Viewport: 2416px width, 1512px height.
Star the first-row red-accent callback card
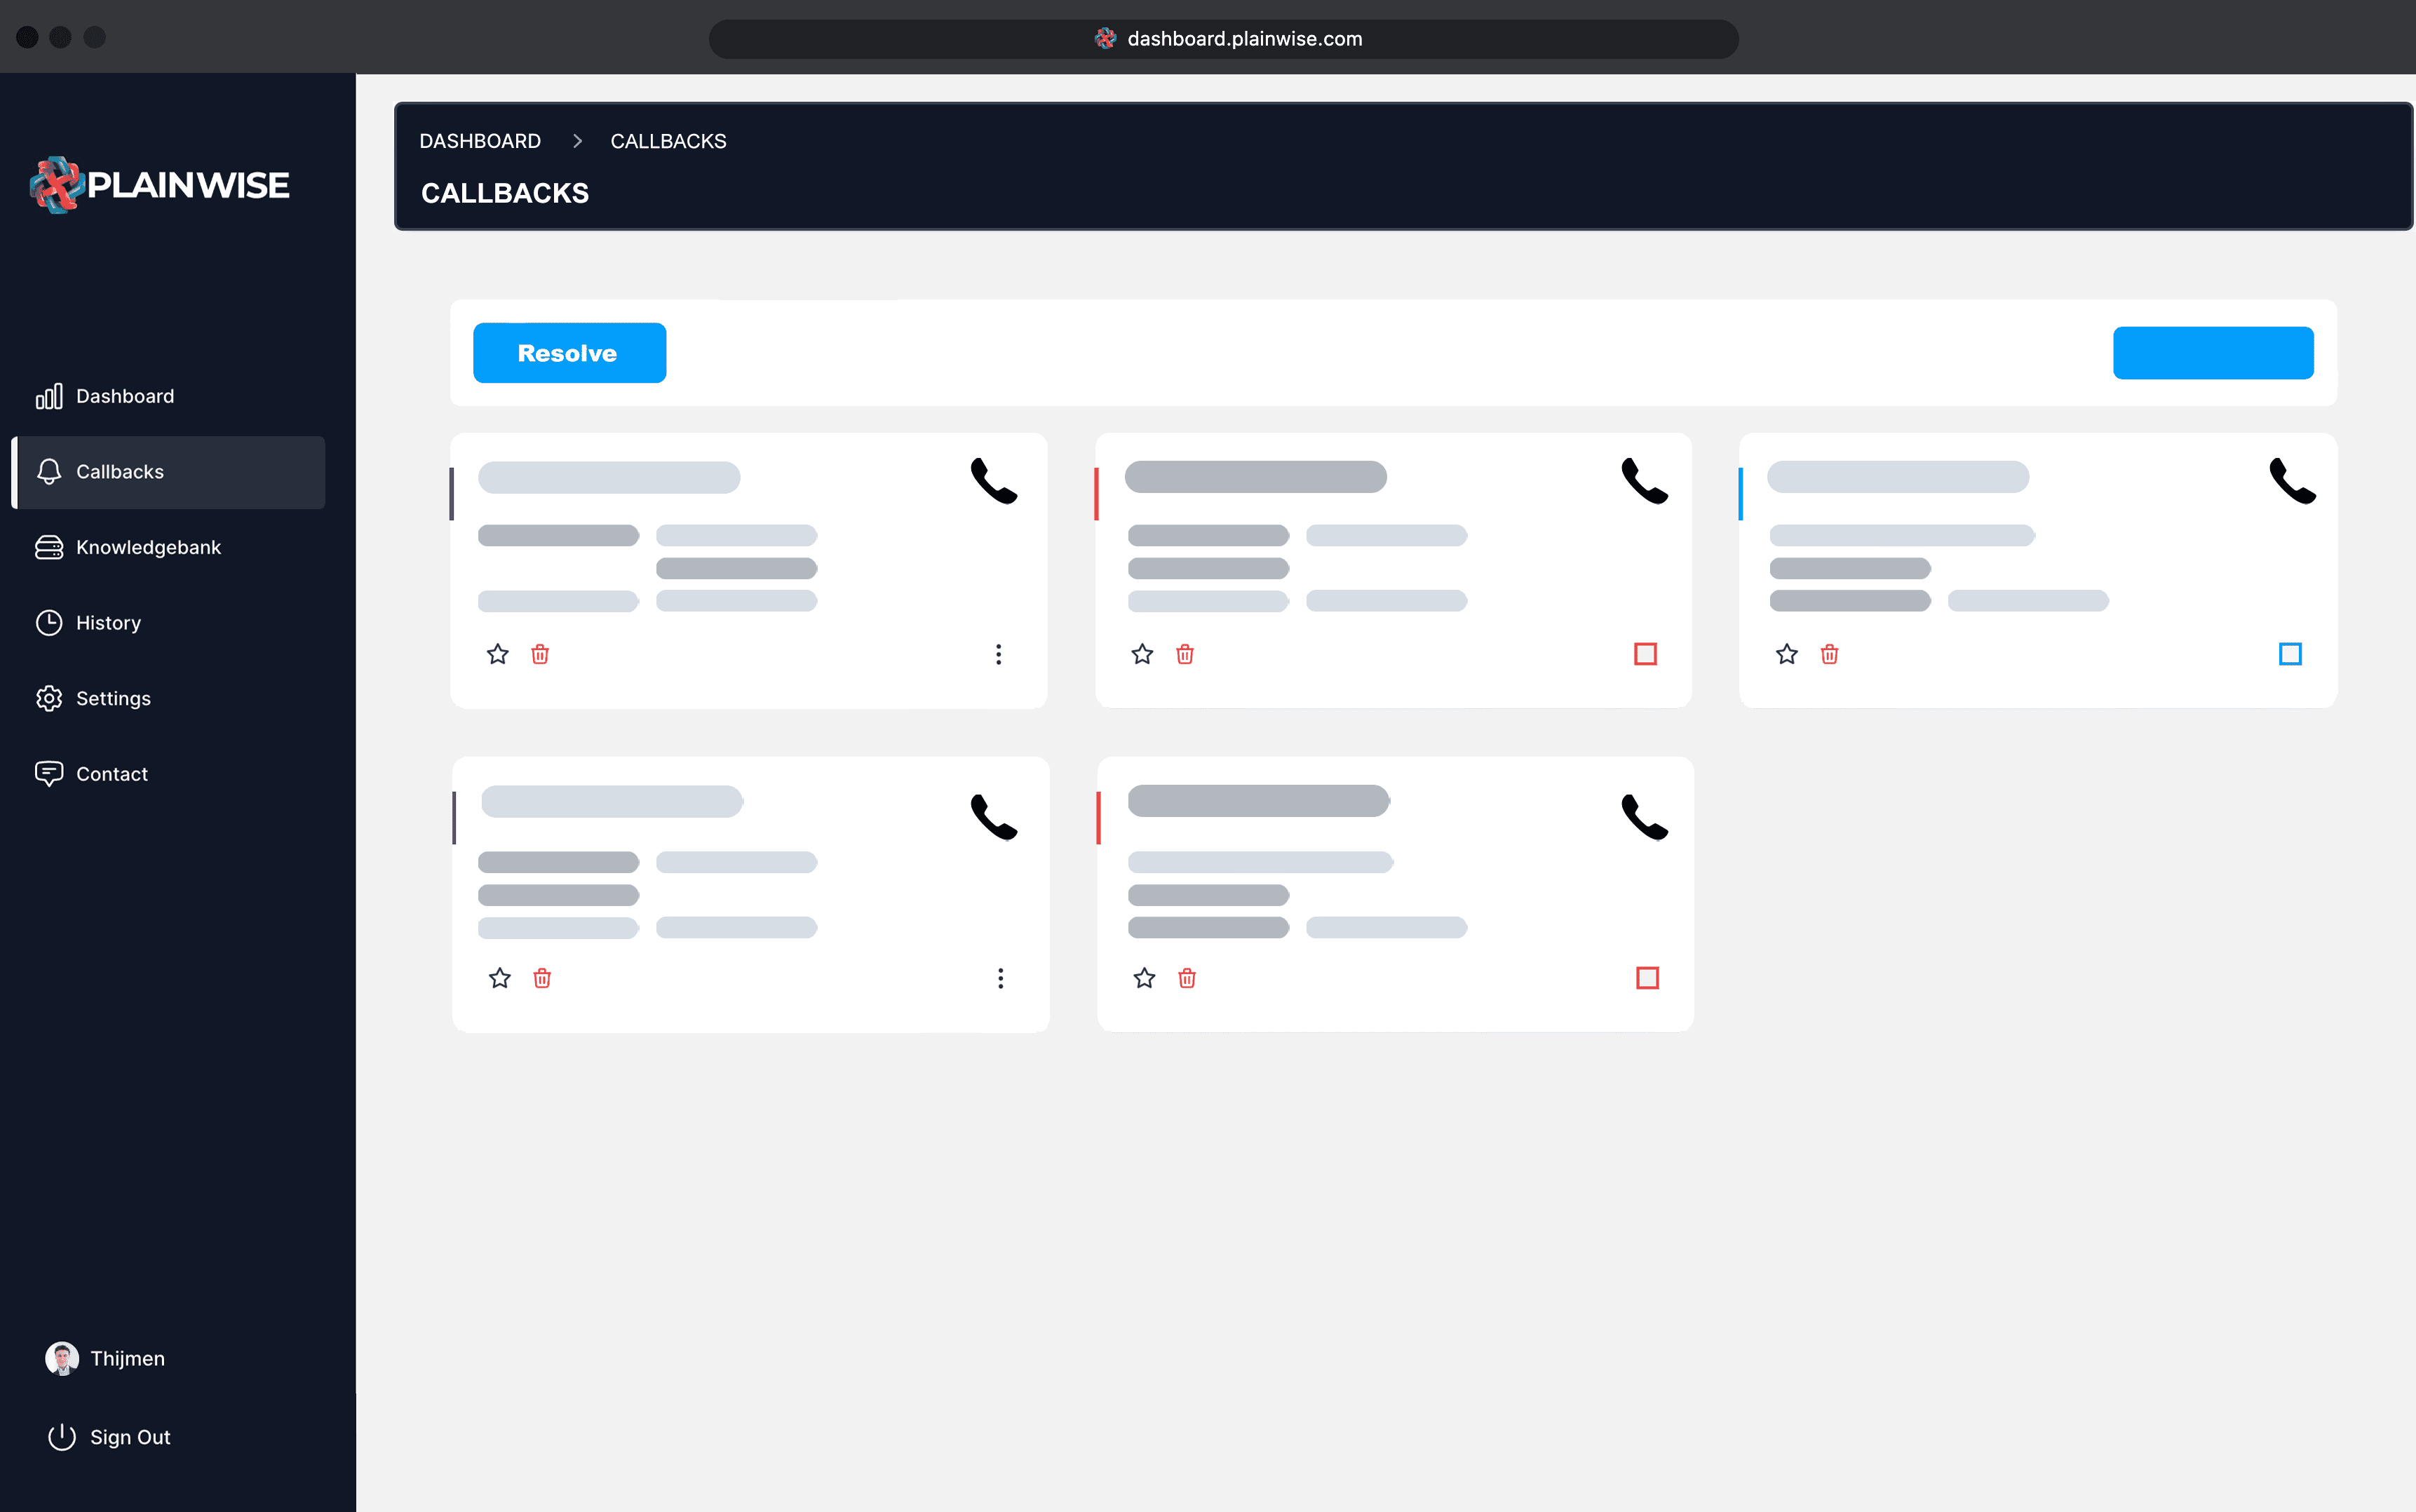tap(1142, 654)
